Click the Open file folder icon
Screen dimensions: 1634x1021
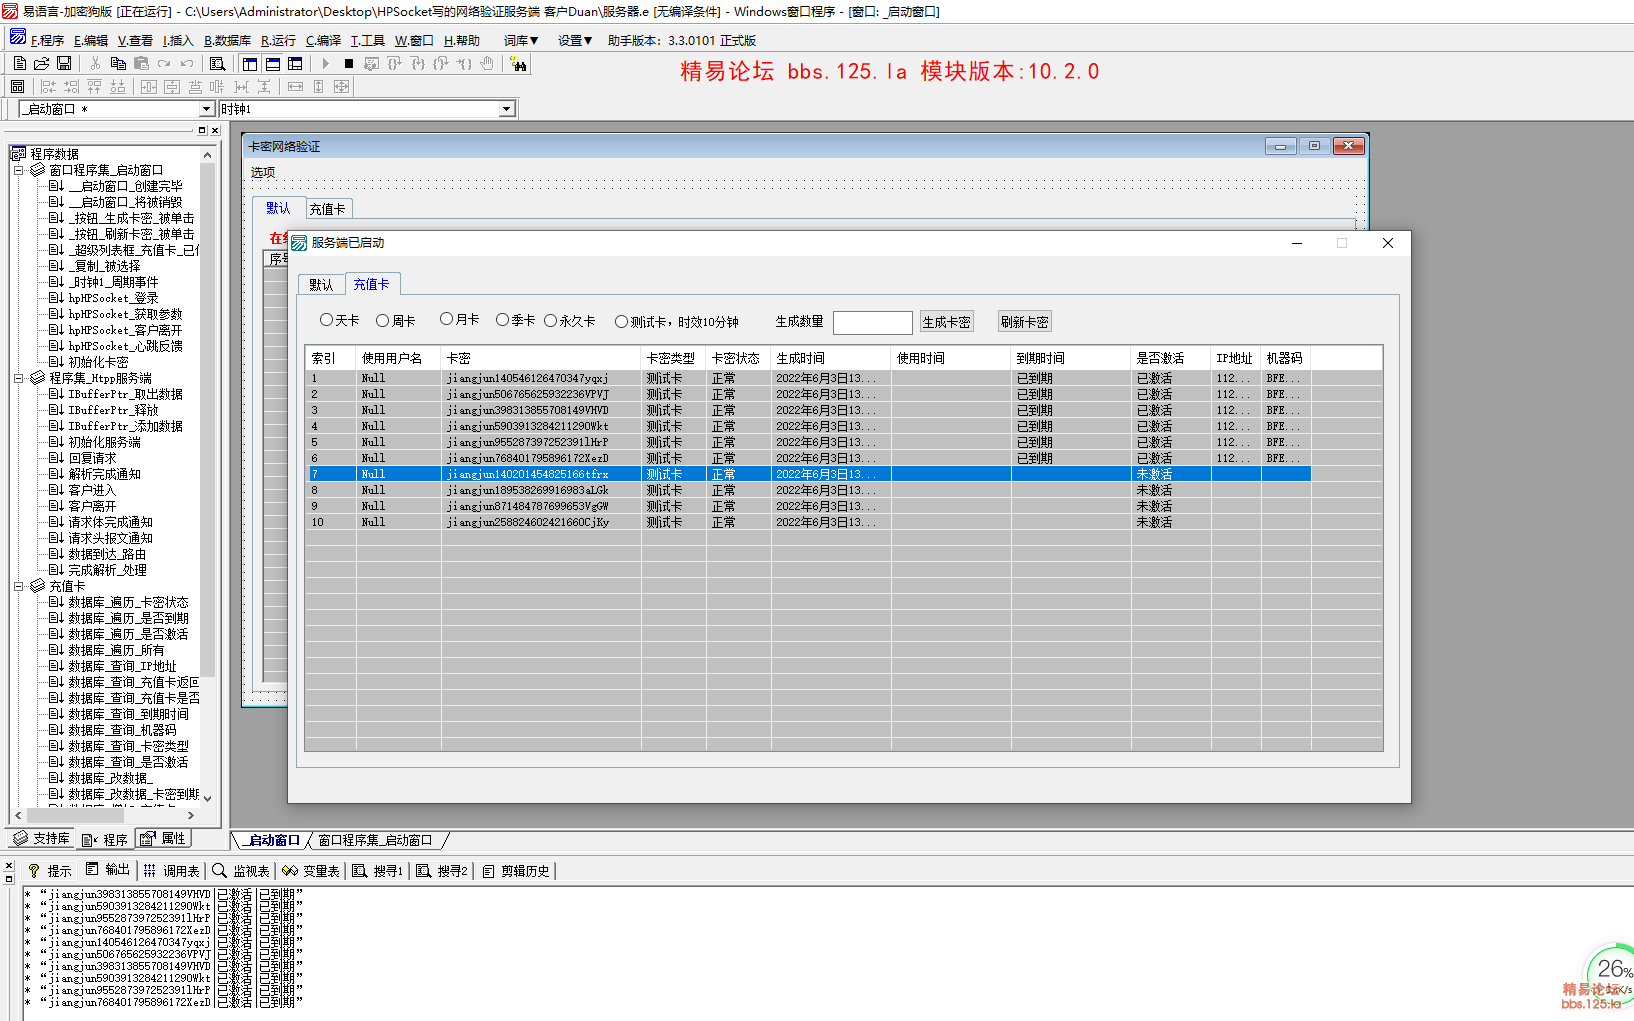42,63
